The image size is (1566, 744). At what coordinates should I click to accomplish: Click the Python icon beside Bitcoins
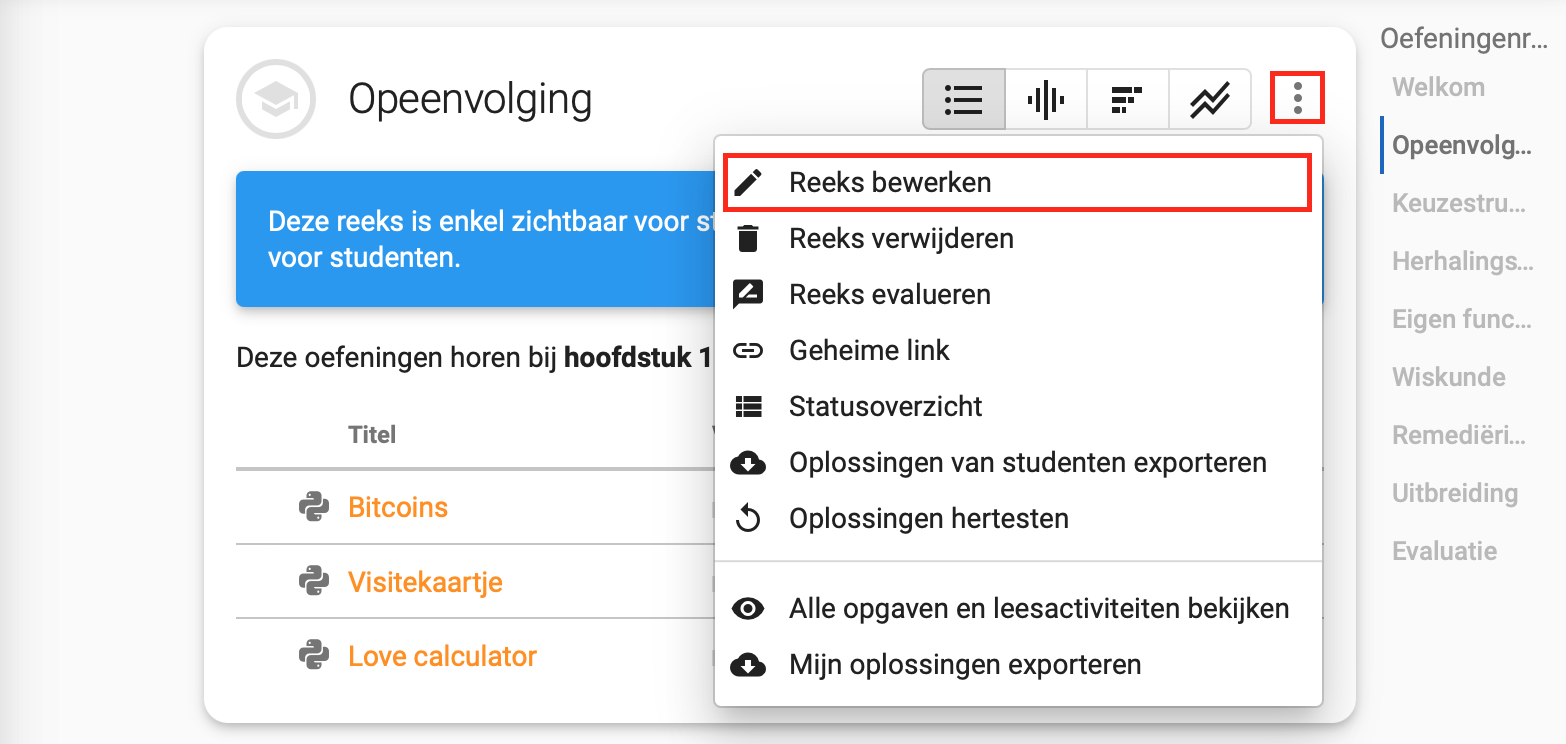pyautogui.click(x=314, y=507)
